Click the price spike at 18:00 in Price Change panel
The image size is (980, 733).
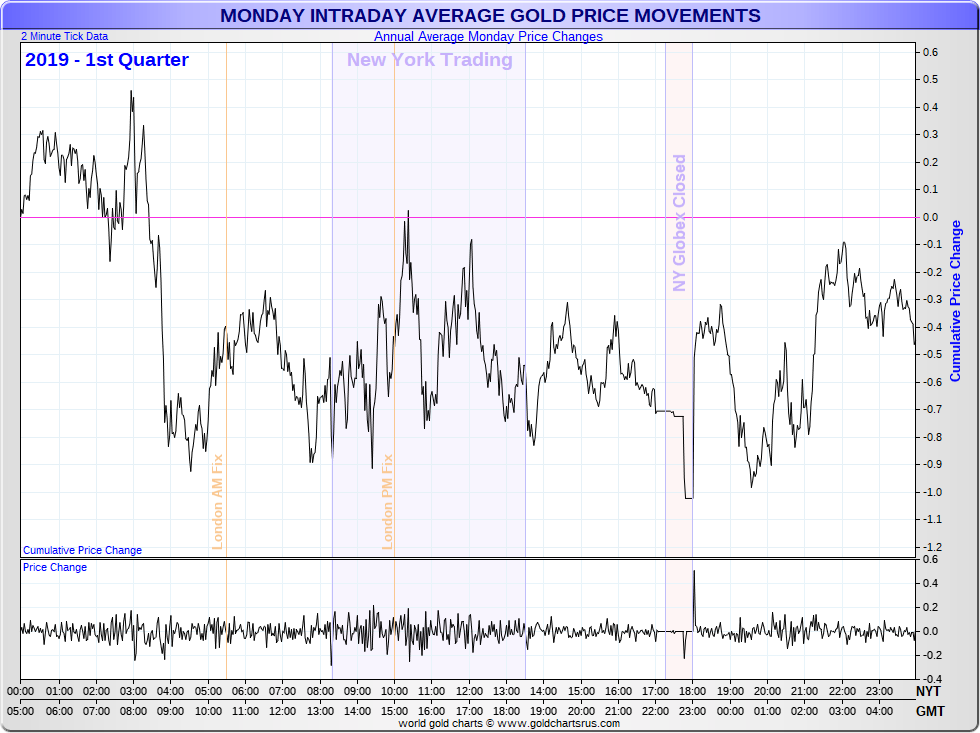[x=694, y=572]
